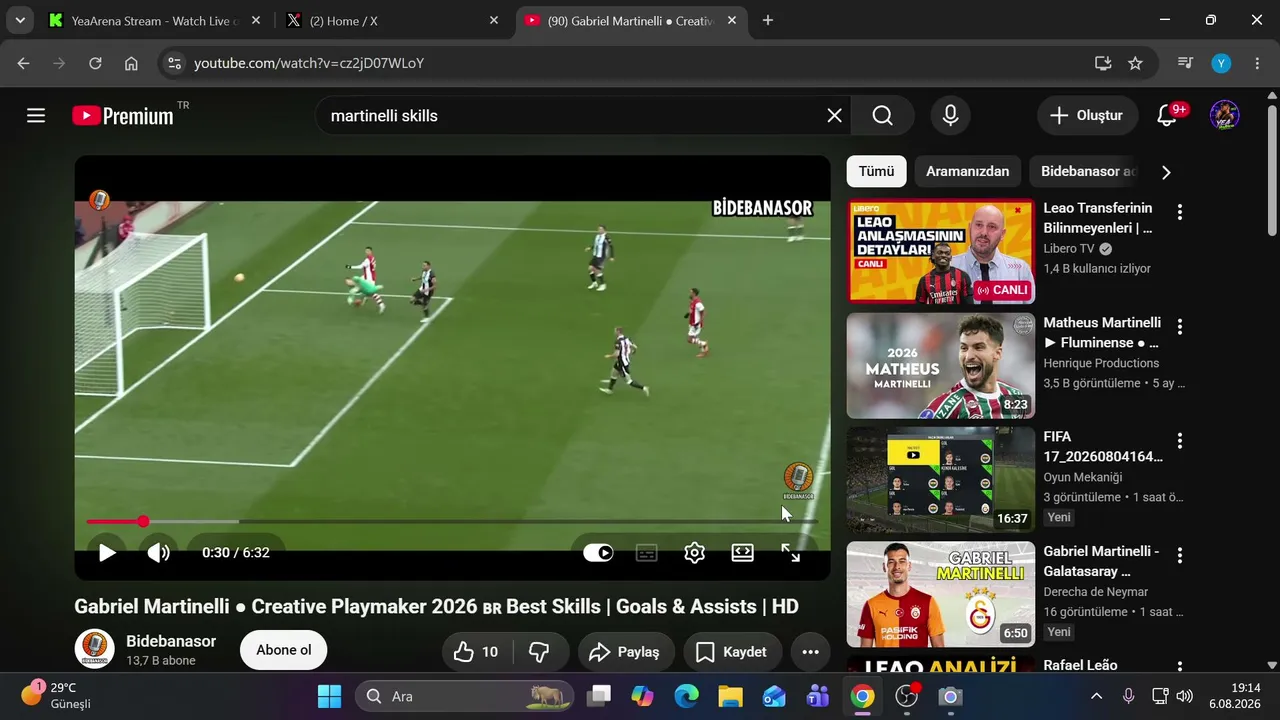The image size is (1280, 720).
Task: Open video player settings gear
Action: point(695,553)
